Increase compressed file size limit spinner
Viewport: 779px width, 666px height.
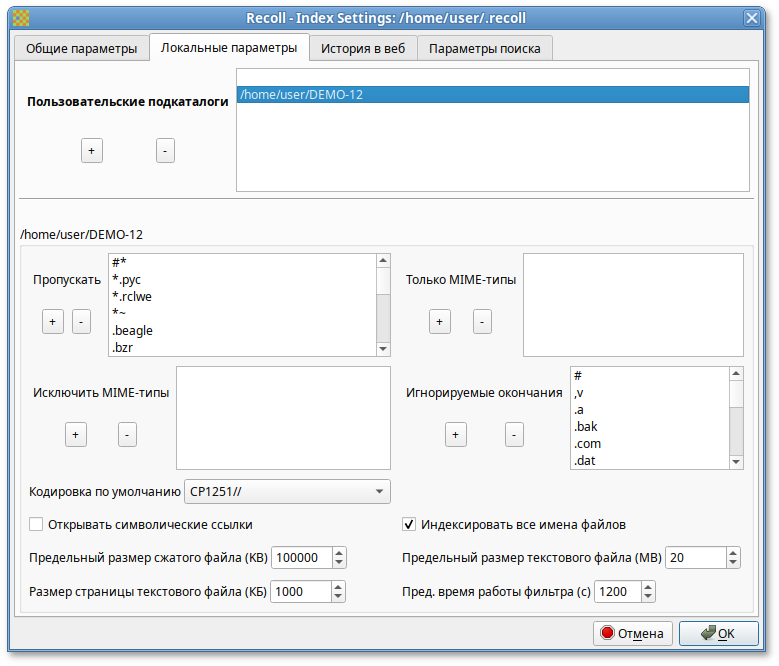tap(339, 553)
